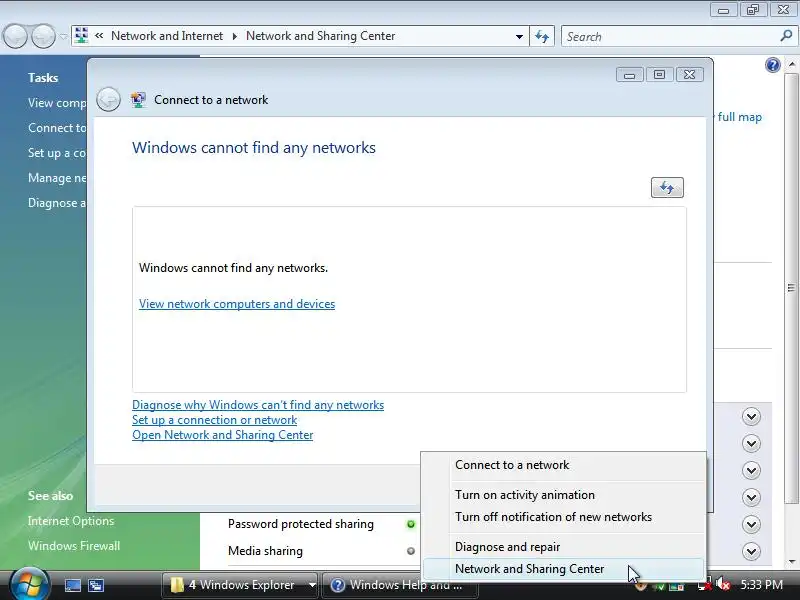Click the scrollbar up arrow in the main window
This screenshot has width=800, height=600.
coord(791,64)
